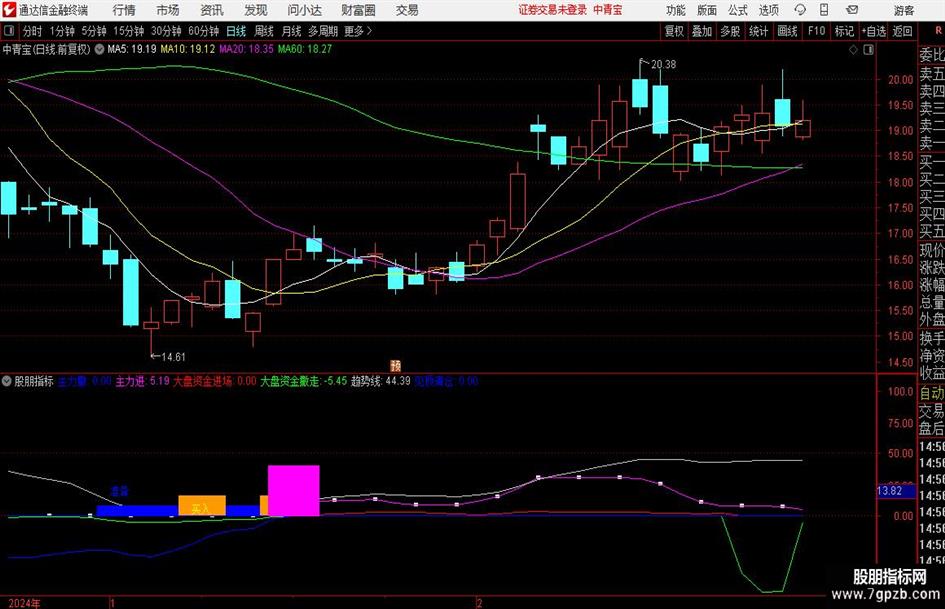The image size is (945, 609).
Task: Toggle the right panel layout icon
Action: (x=868, y=50)
